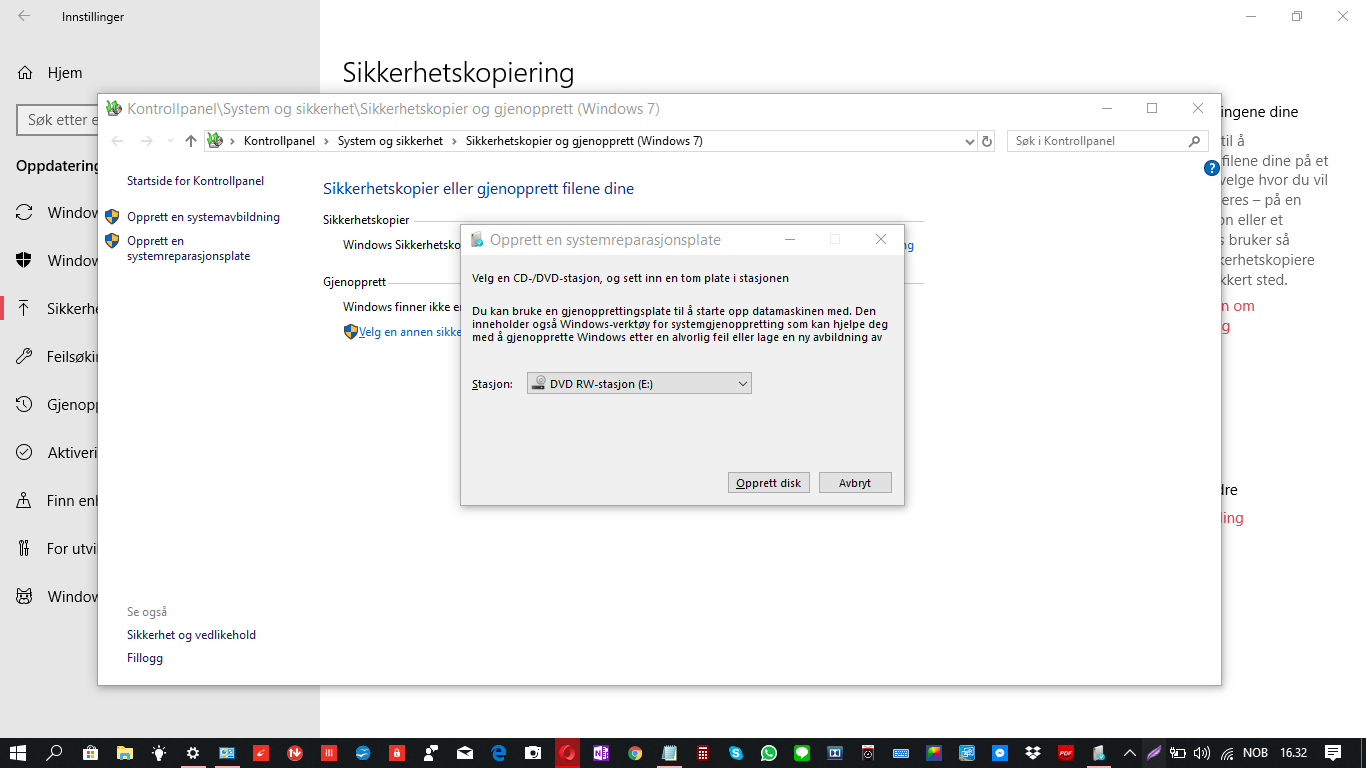Screen dimensions: 1366x768
Task: Open Dropbox from the taskbar
Action: (1033, 753)
